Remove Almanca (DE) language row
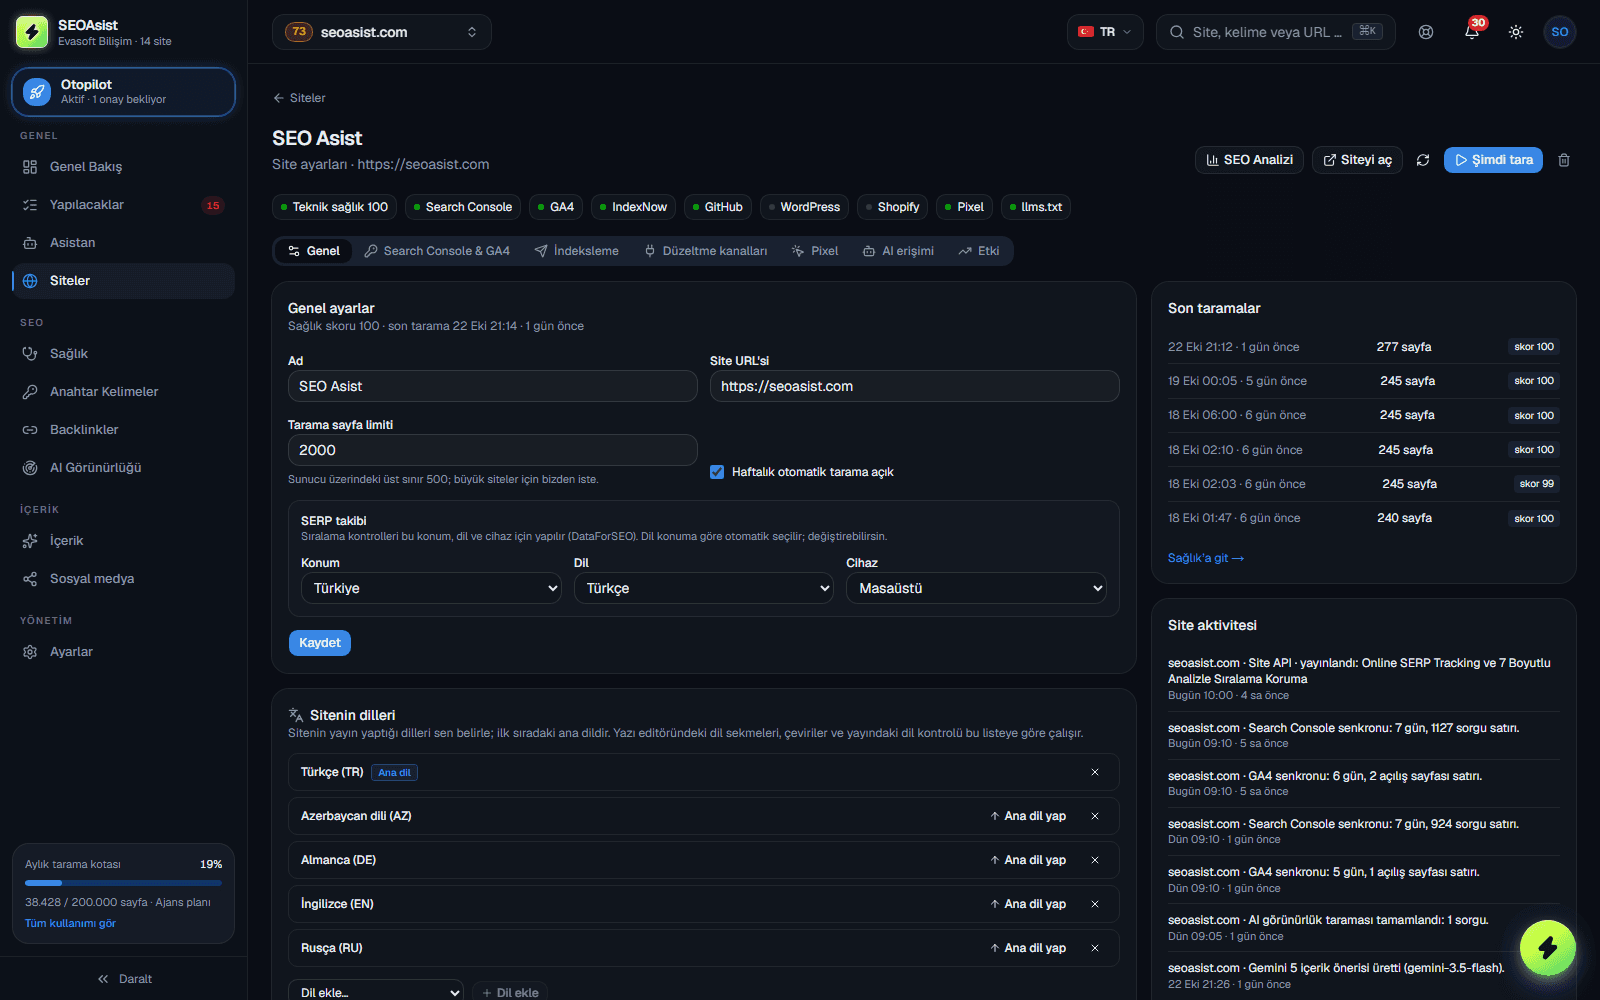Image resolution: width=1600 pixels, height=1000 pixels. point(1095,860)
